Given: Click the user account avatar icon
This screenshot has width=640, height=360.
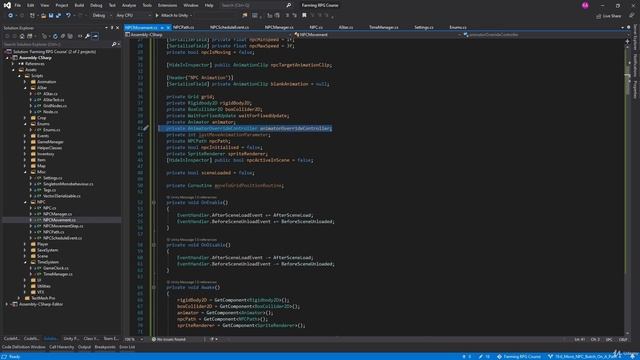Looking at the screenshot, I should 585,5.
